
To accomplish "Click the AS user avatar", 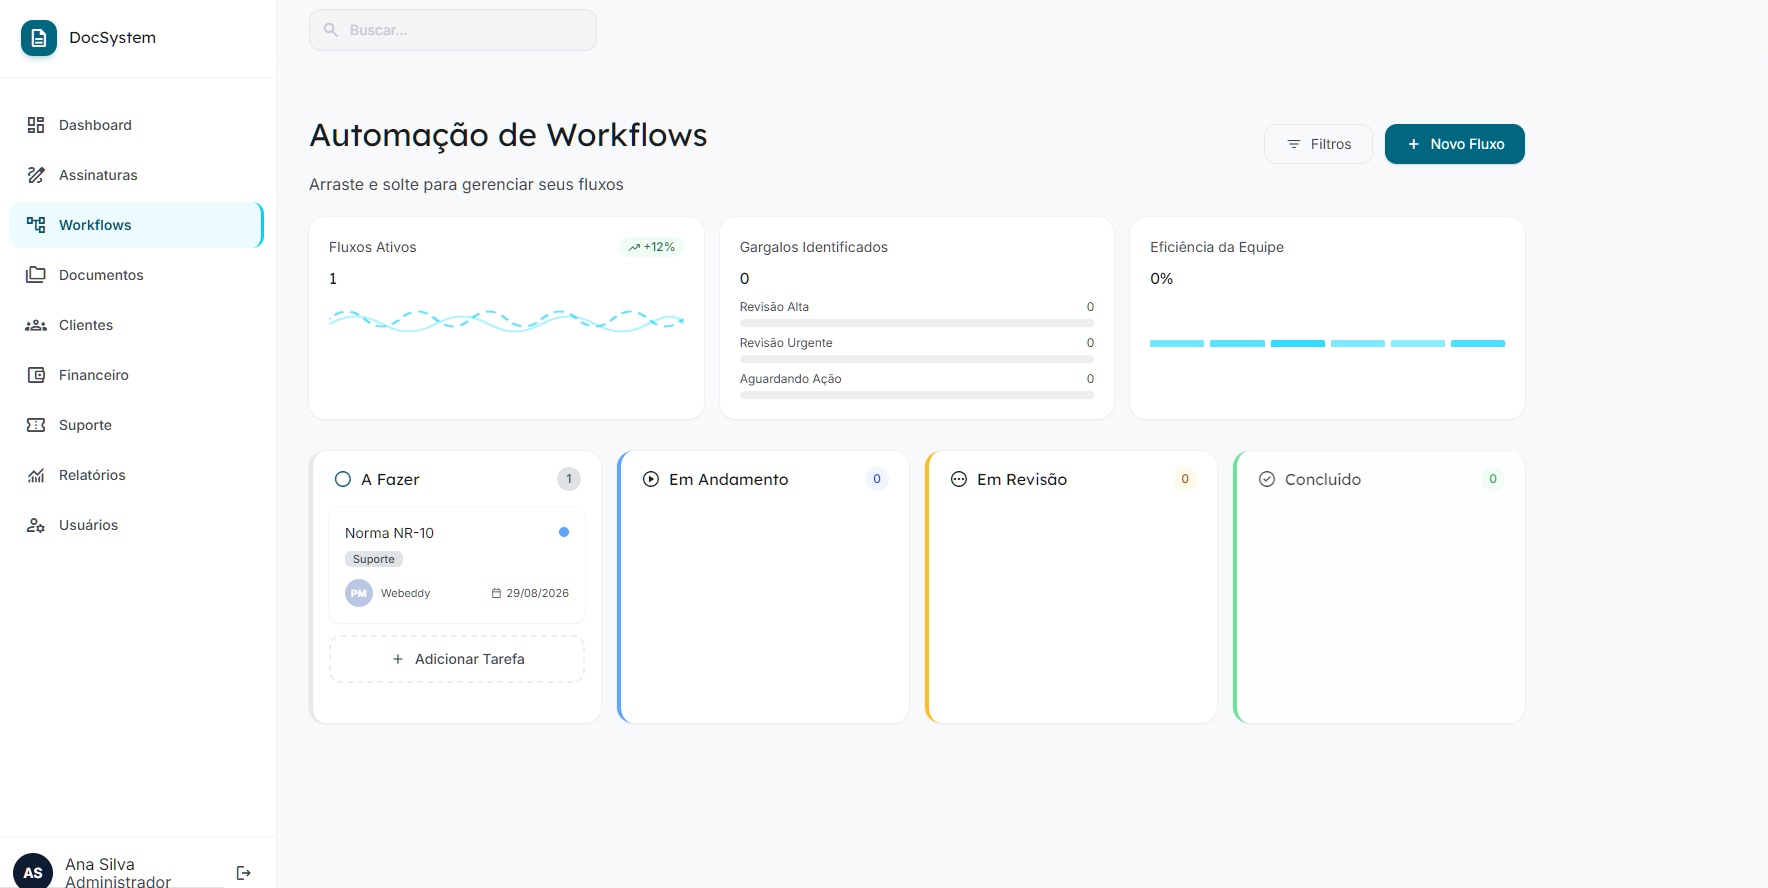I will pyautogui.click(x=33, y=872).
